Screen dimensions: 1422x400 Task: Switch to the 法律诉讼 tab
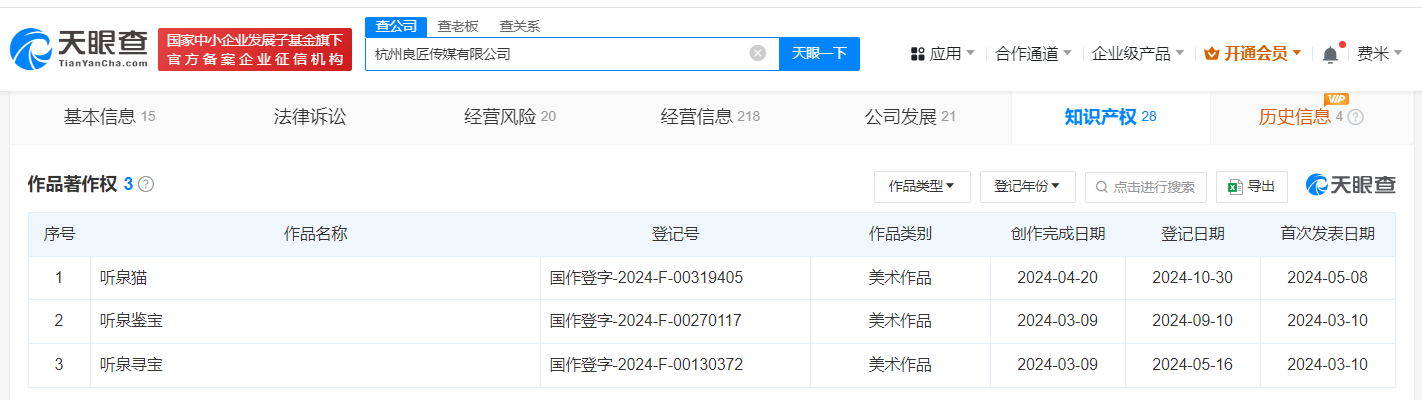click(x=310, y=117)
